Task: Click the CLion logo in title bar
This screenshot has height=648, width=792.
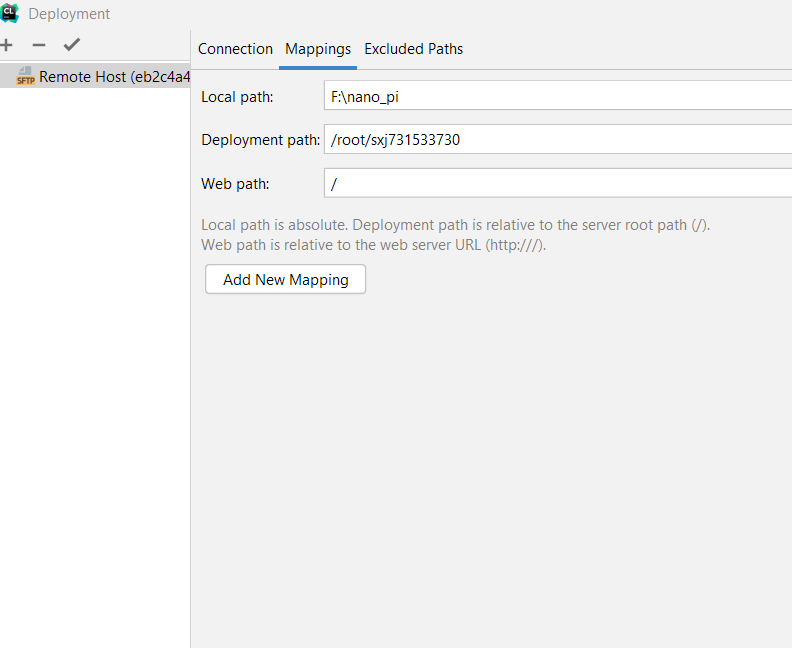Action: pyautogui.click(x=10, y=13)
